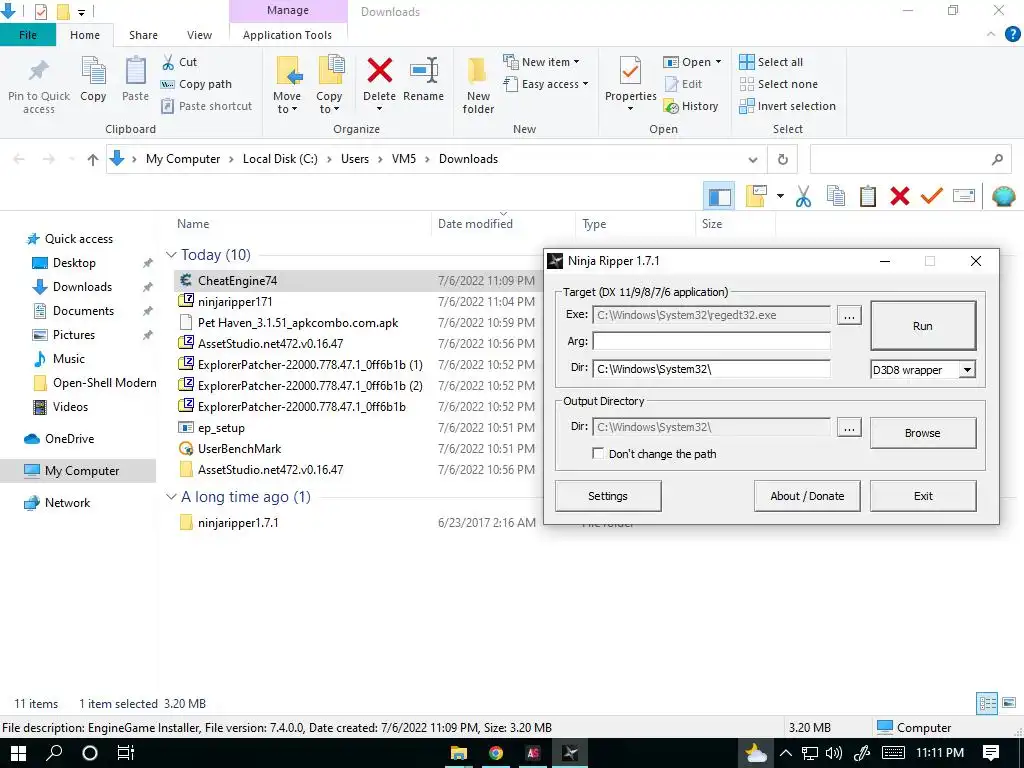The image size is (1024, 768).
Task: Switch to the View ribbon tab
Action: (199, 35)
